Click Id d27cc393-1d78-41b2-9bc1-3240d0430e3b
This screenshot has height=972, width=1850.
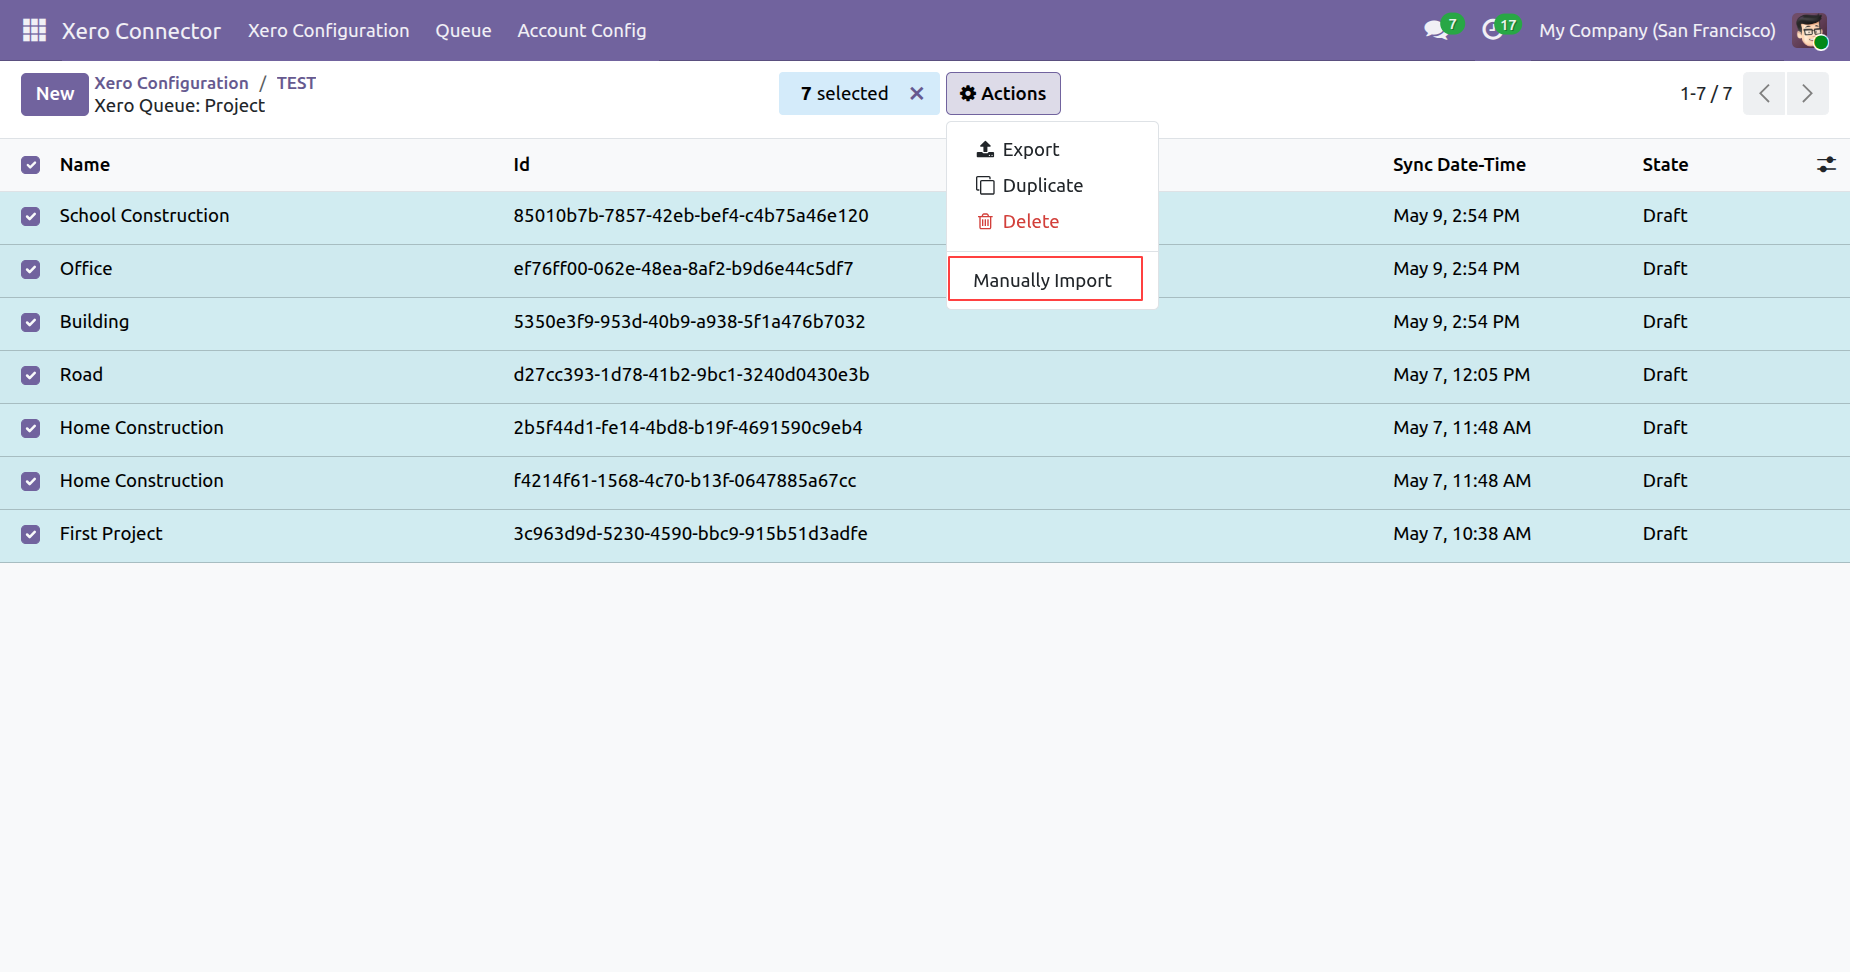tap(691, 374)
